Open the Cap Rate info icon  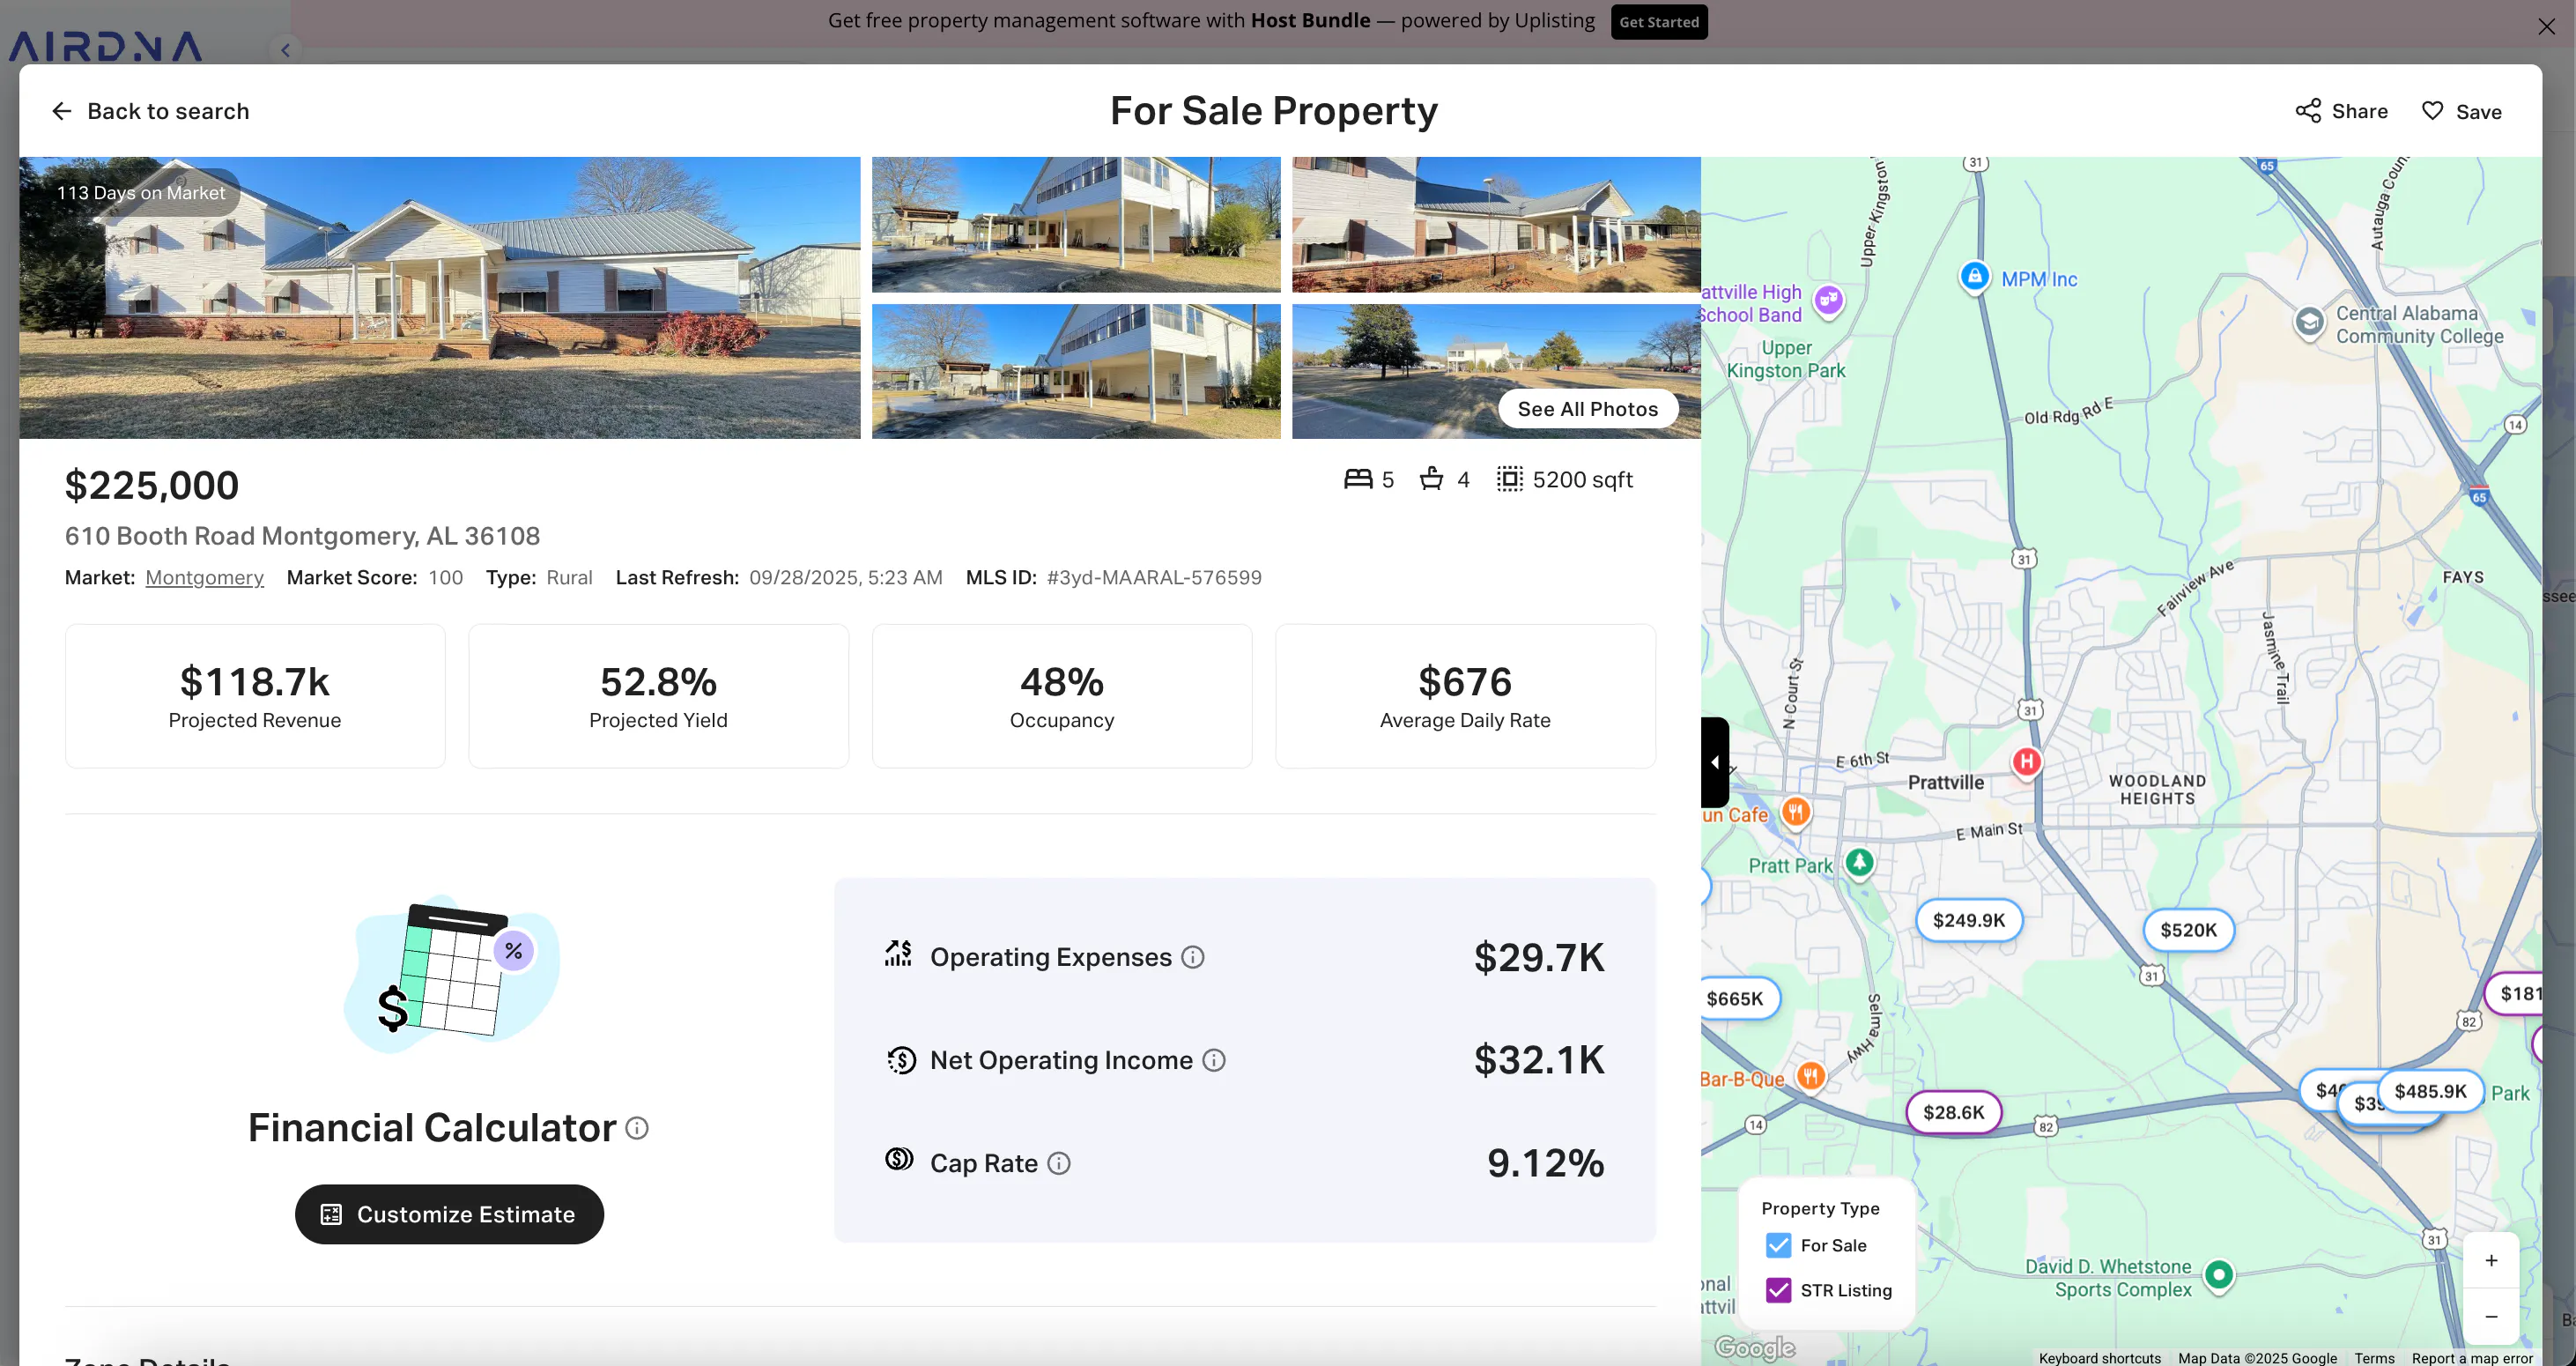tap(1058, 1163)
